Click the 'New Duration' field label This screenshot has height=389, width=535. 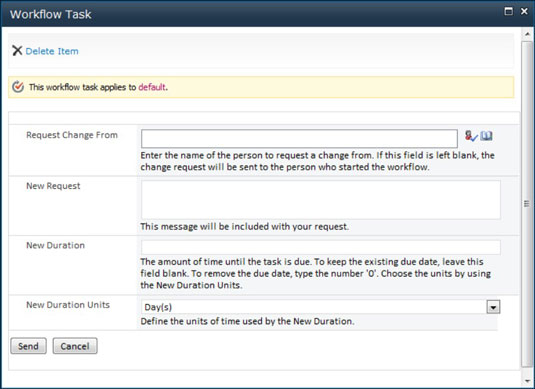coord(56,245)
